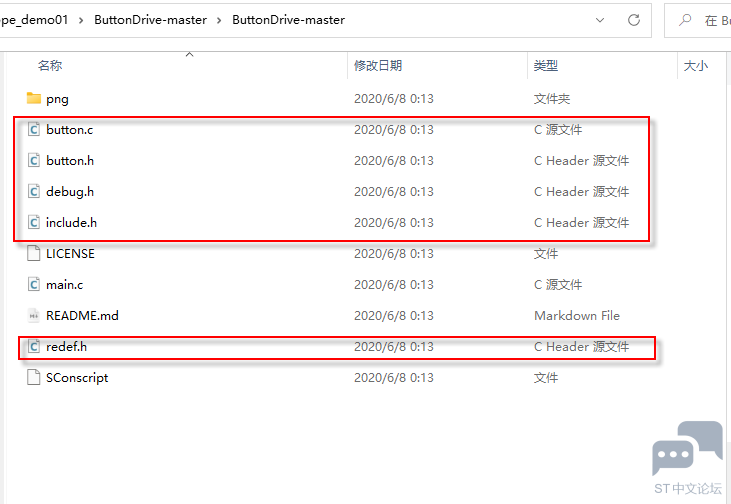The height and width of the screenshot is (504, 731).
Task: Click the search magnifier icon
Action: (685, 20)
